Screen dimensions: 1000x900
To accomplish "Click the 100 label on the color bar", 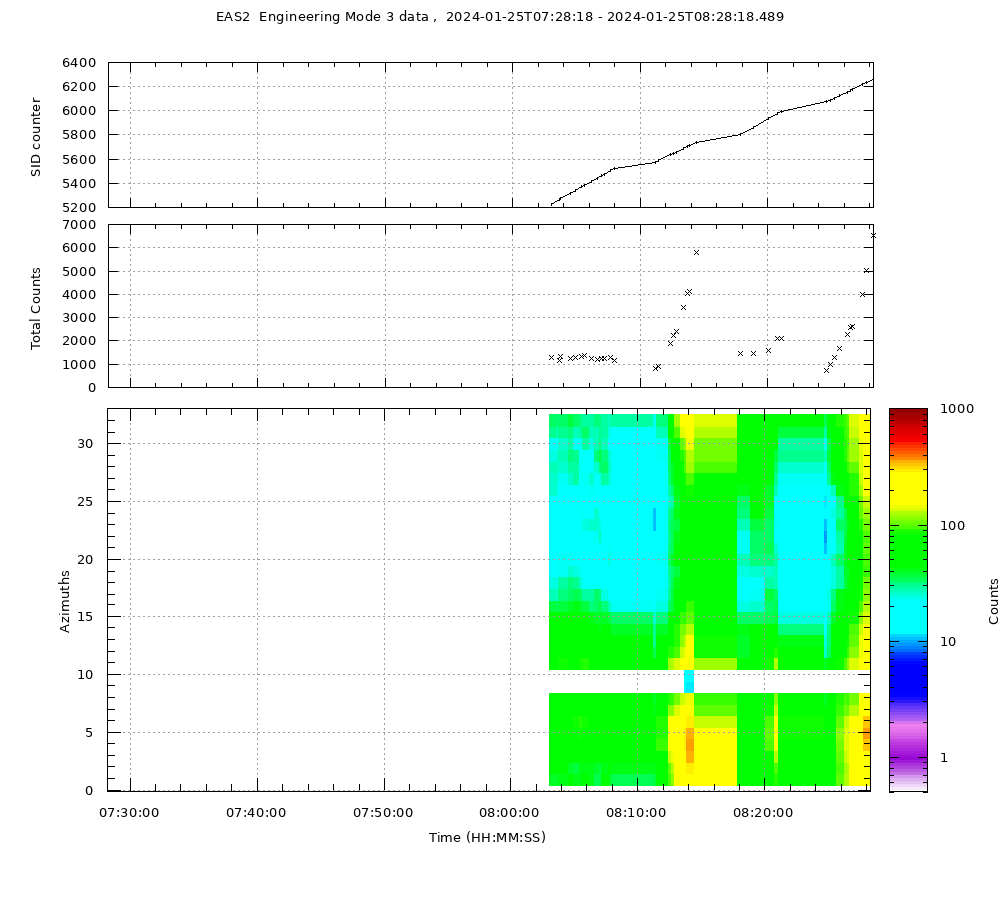I will [x=953, y=526].
